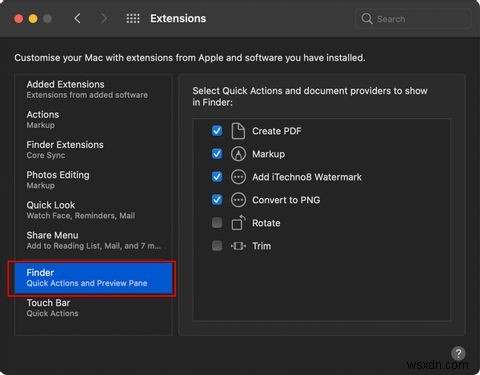The width and height of the screenshot is (480, 375).
Task: Click the red close window button
Action: point(19,19)
